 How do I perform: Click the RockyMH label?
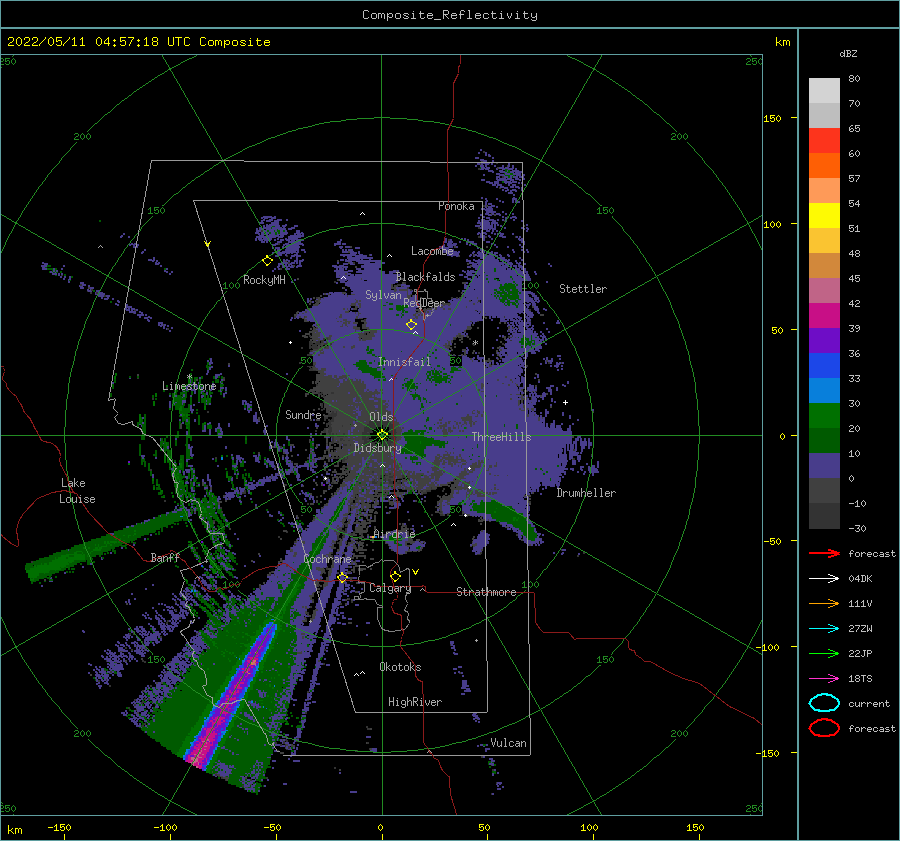(264, 280)
